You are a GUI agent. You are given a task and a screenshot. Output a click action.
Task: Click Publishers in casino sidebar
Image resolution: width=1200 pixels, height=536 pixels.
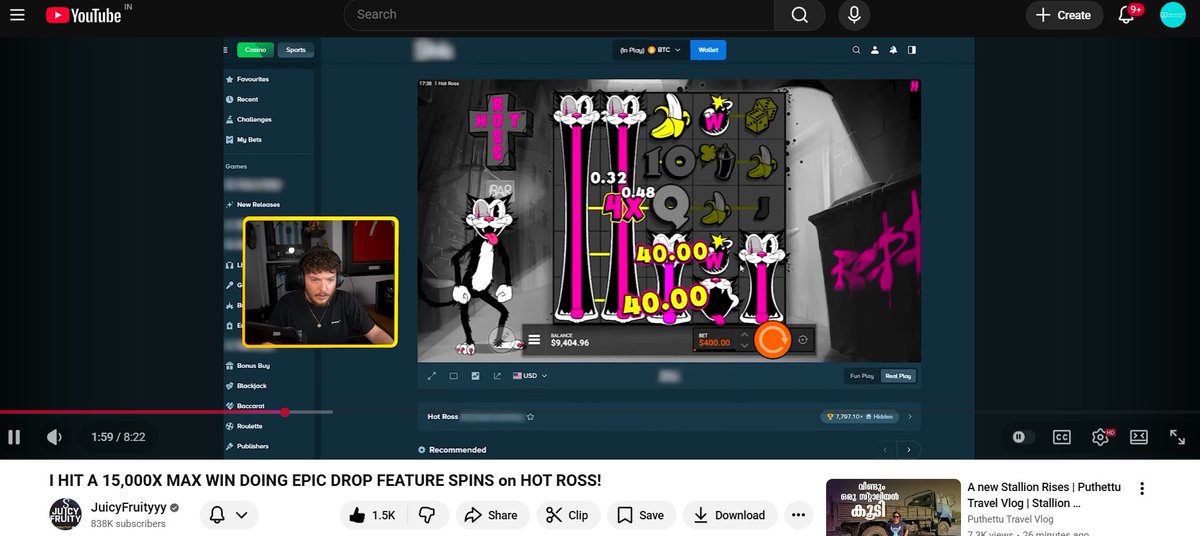click(252, 446)
